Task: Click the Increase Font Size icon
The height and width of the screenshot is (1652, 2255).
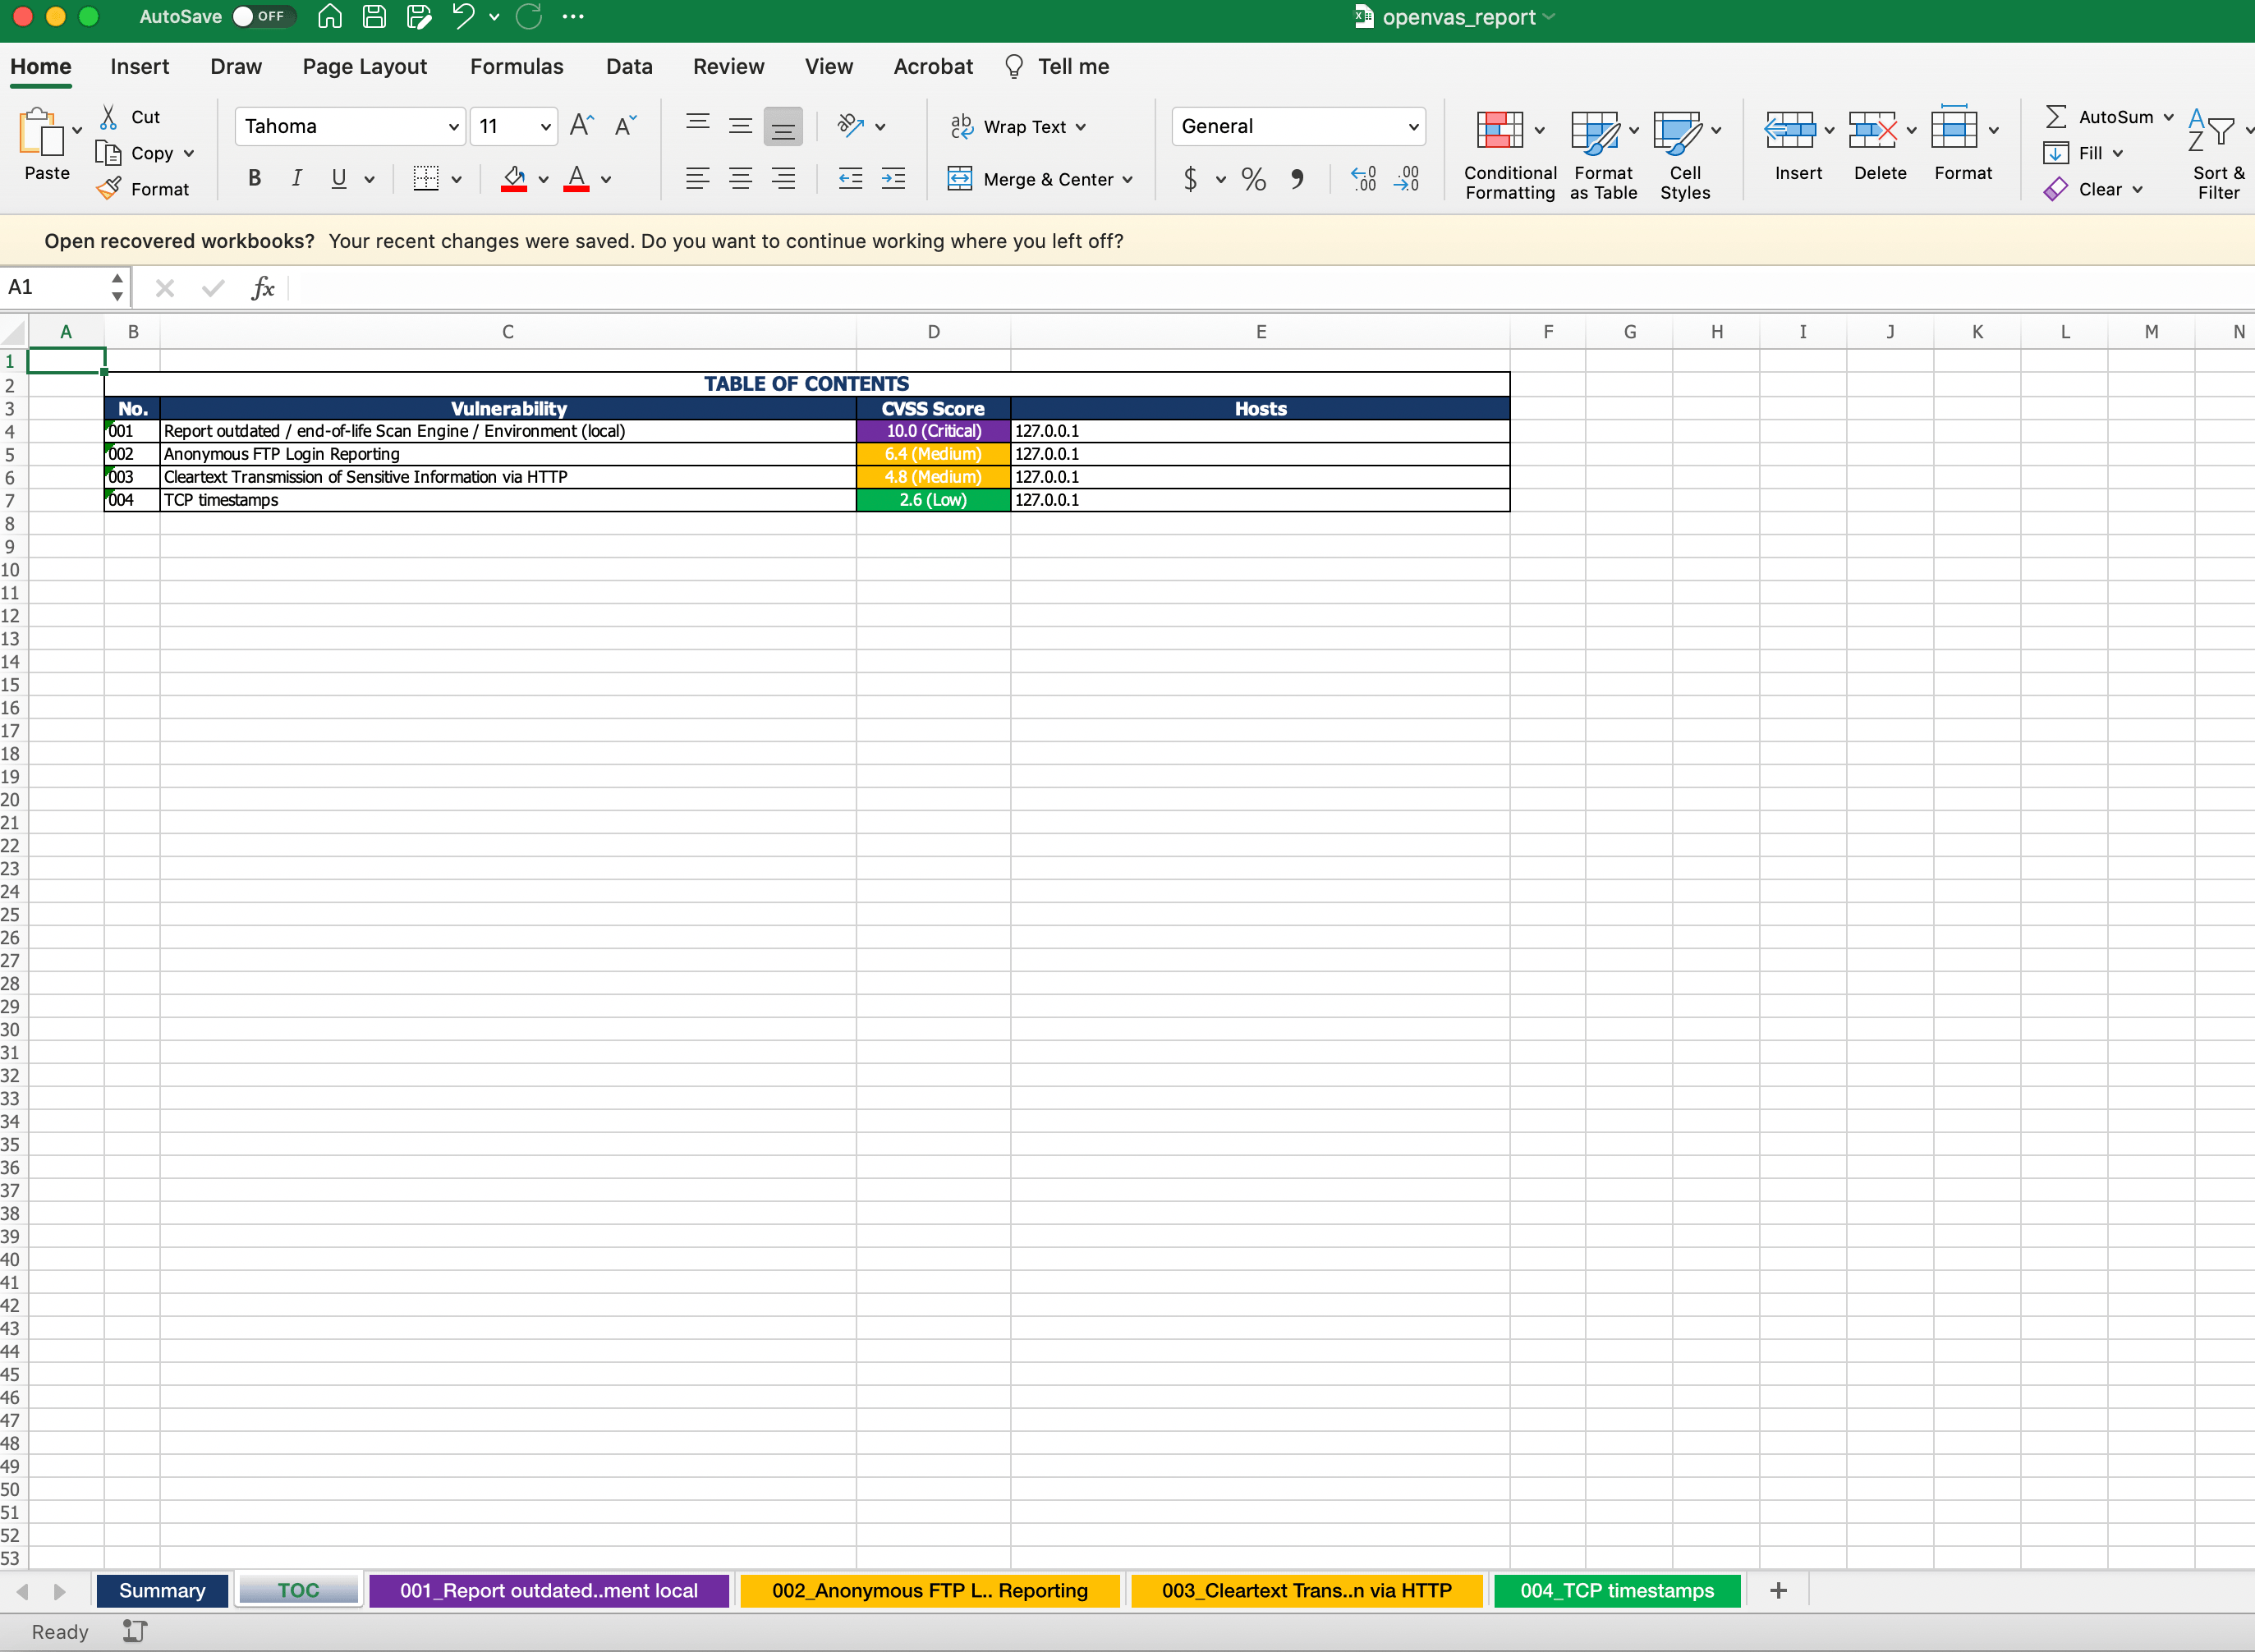Action: click(581, 126)
